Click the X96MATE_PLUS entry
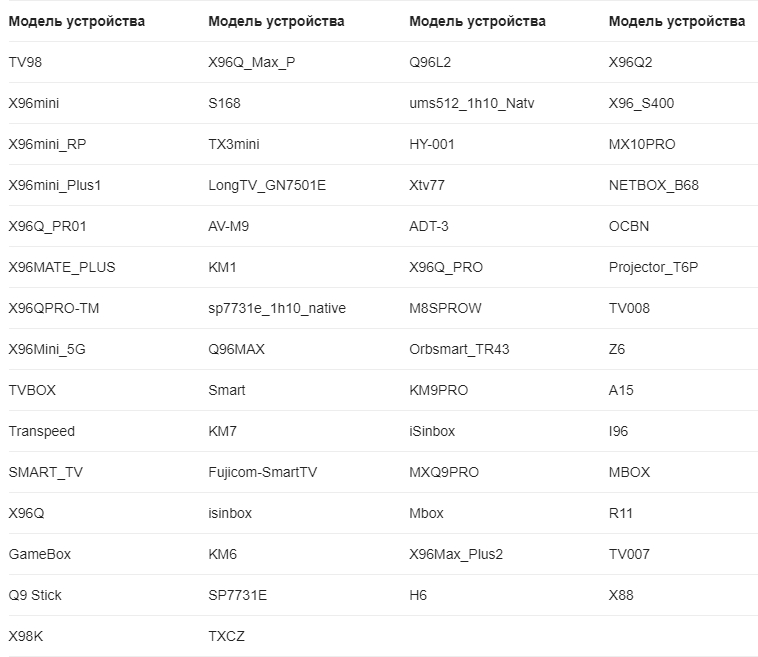Viewport: 758px width, 657px height. click(62, 267)
